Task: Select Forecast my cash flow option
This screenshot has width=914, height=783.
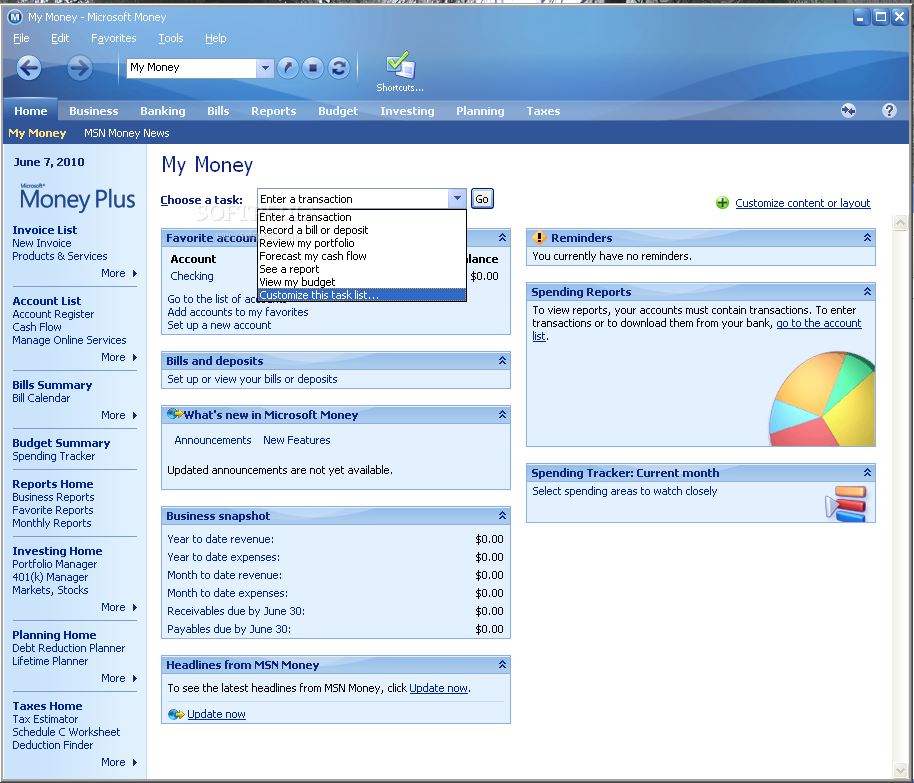Action: (x=361, y=256)
